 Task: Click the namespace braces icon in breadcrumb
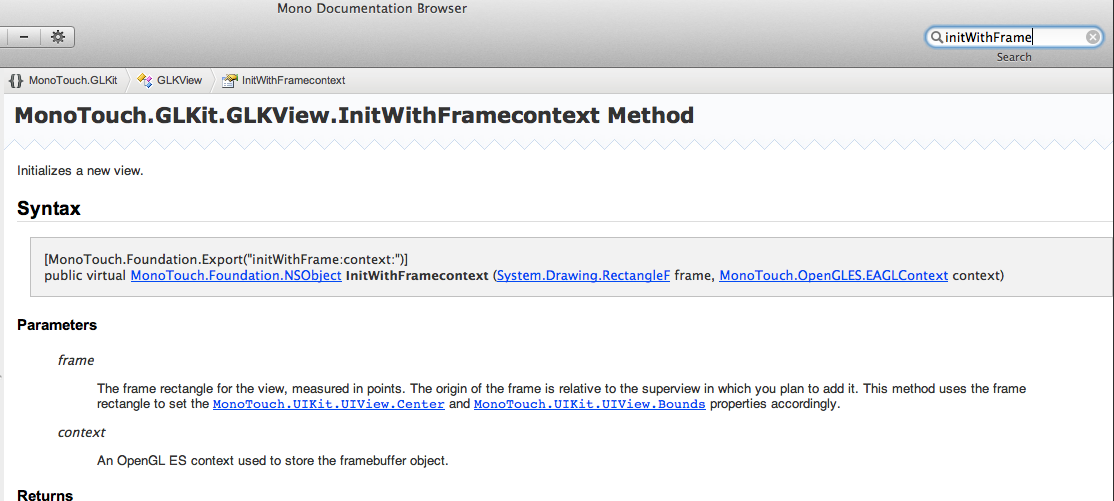16,80
